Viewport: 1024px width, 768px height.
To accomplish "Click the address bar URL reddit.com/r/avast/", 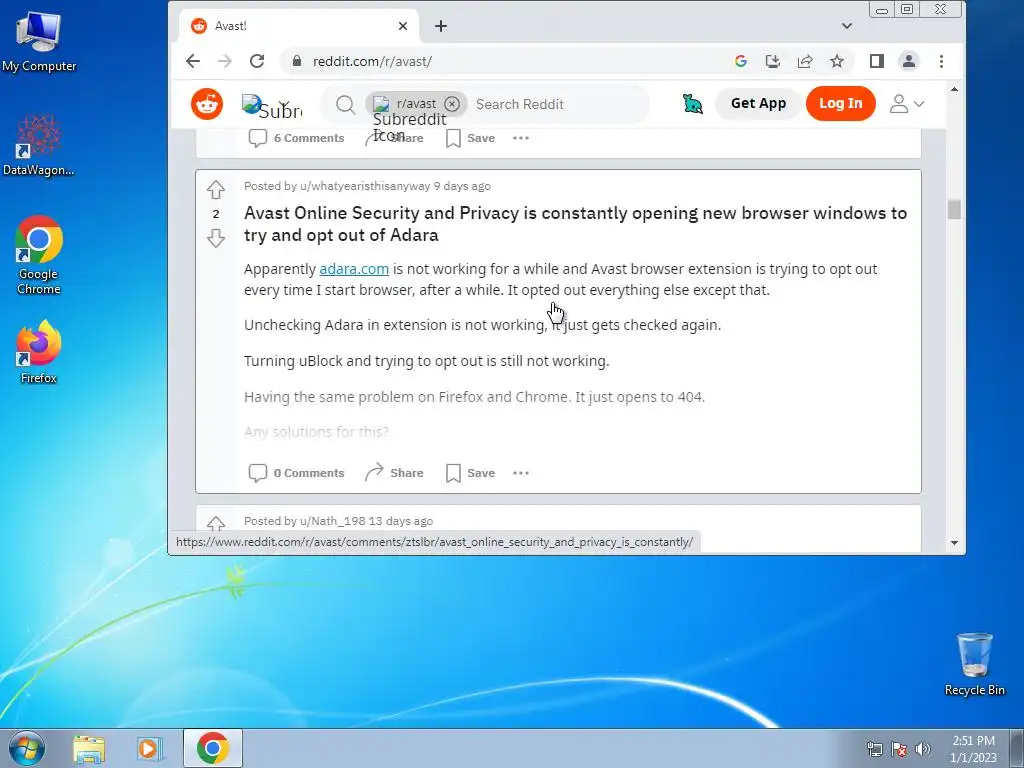I will [372, 61].
